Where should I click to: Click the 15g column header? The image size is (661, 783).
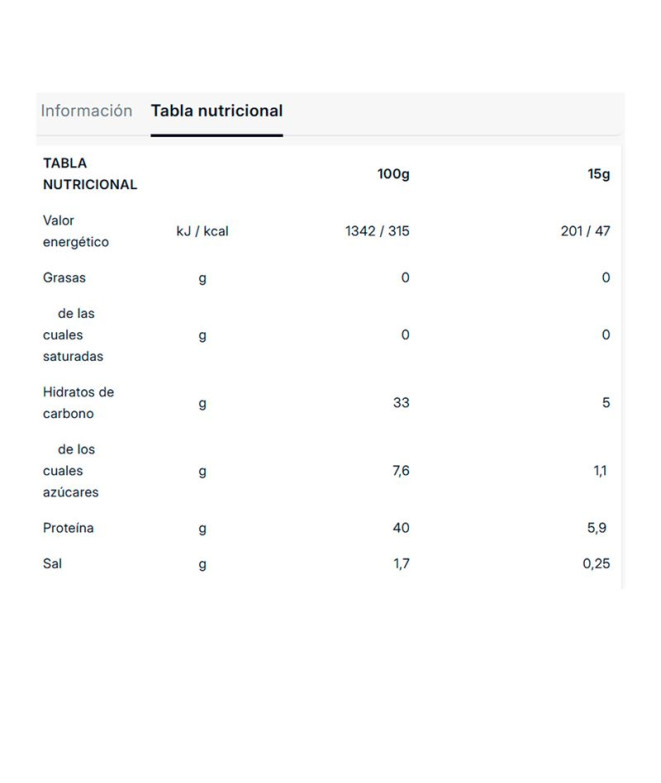pyautogui.click(x=599, y=174)
